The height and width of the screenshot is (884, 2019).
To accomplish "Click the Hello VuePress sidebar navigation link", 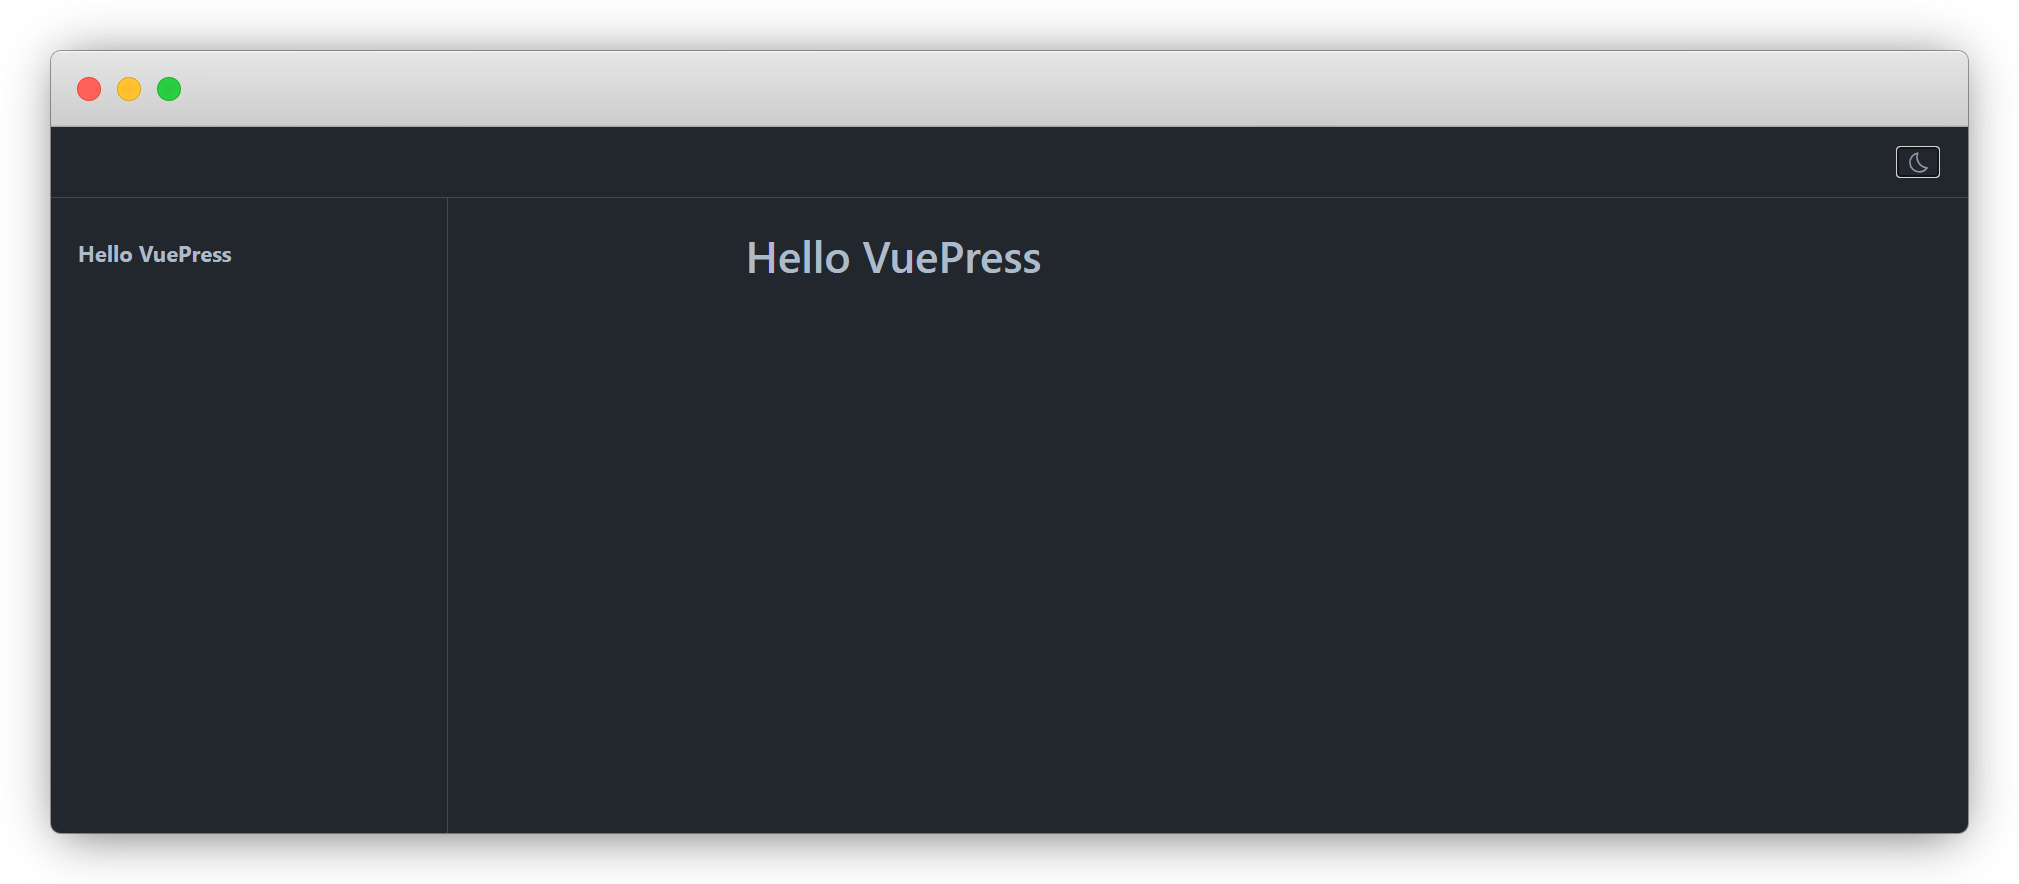I will [155, 254].
